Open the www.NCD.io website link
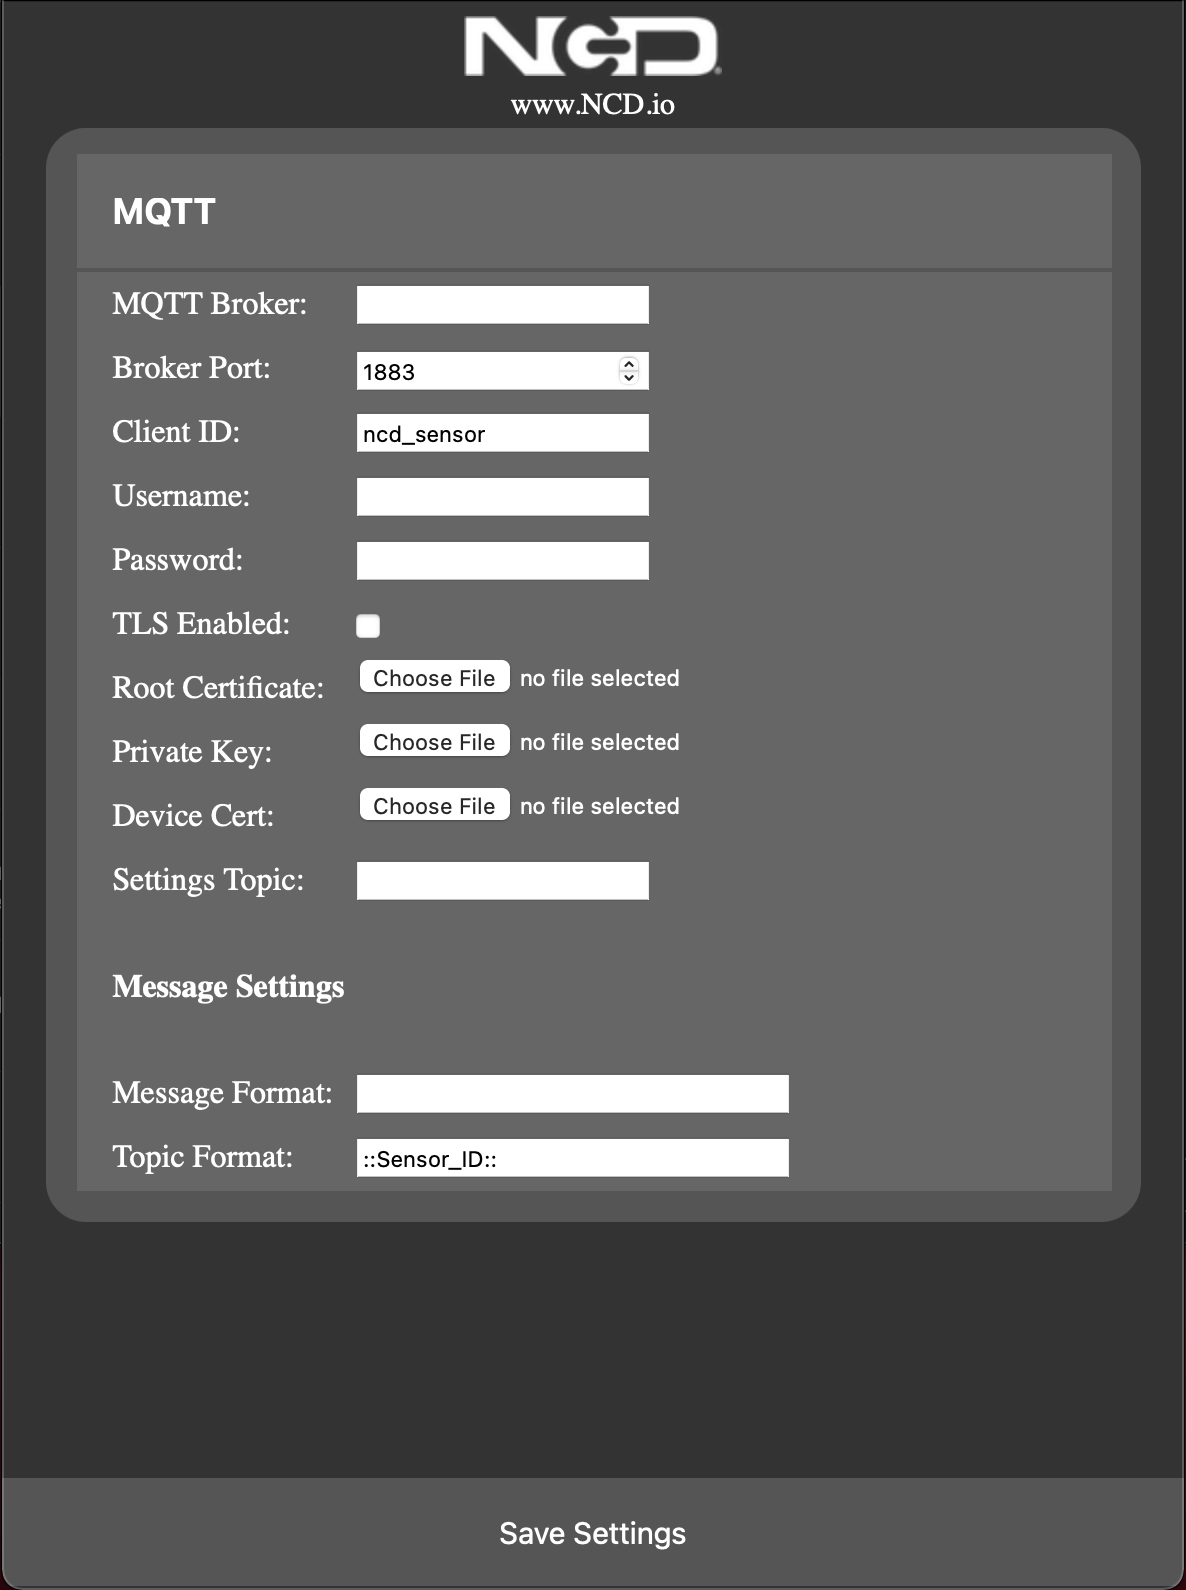1186x1590 pixels. click(592, 103)
